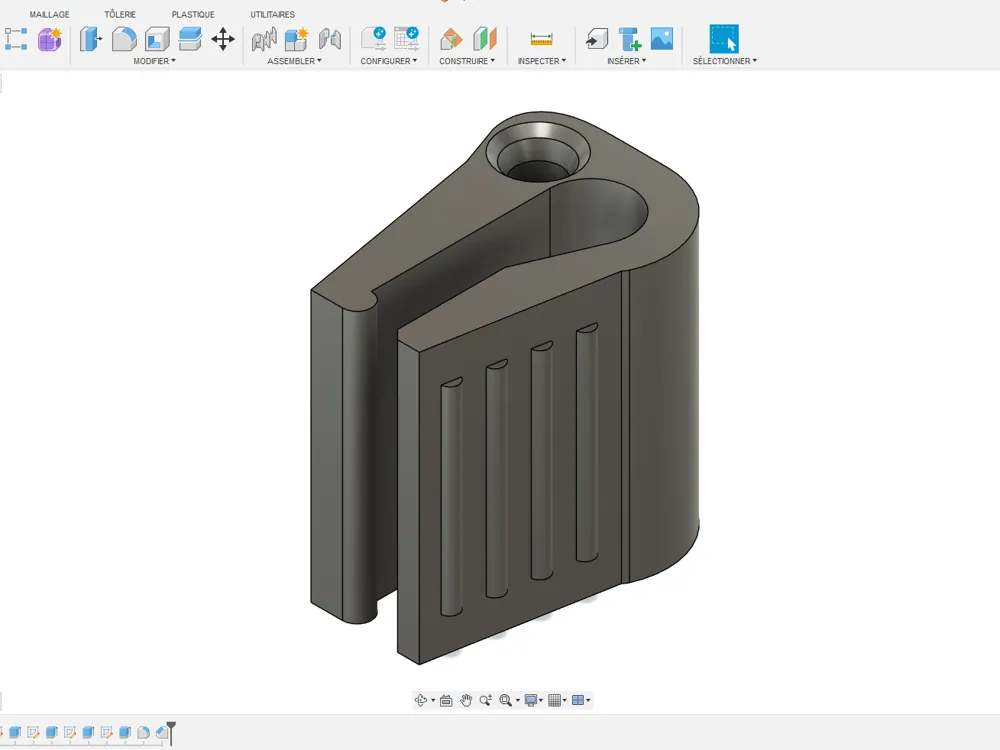
Task: Expand the Zoom Window dropdown arrow
Action: [x=518, y=700]
